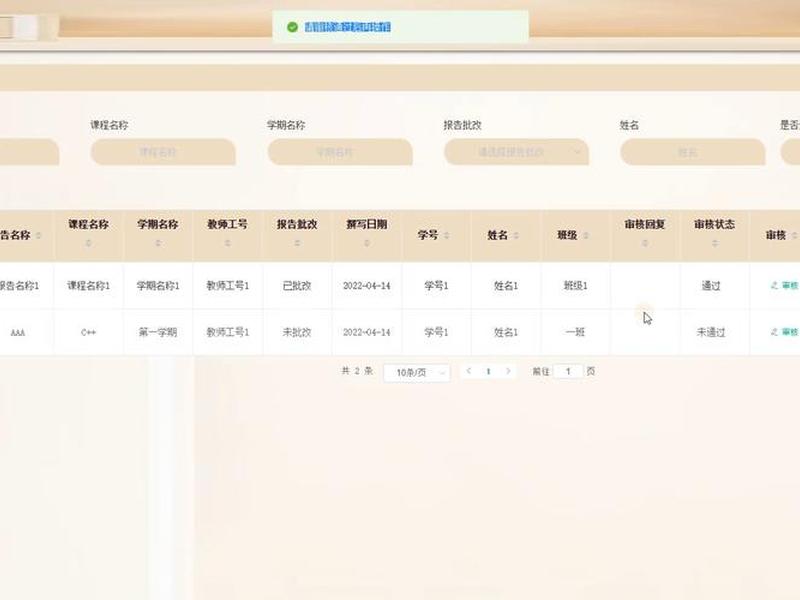Click the success notification message text
800x600 pixels.
347,27
